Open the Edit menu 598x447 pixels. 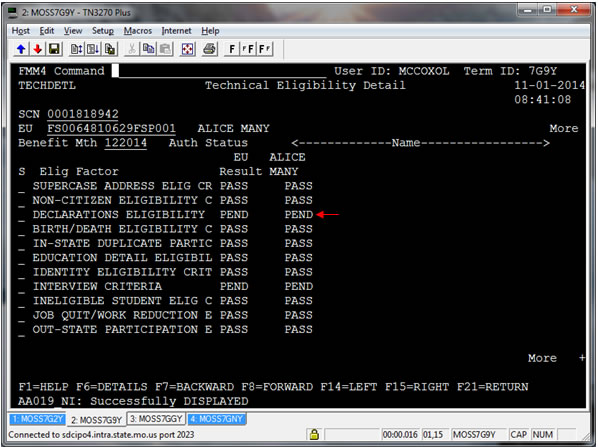pyautogui.click(x=47, y=31)
